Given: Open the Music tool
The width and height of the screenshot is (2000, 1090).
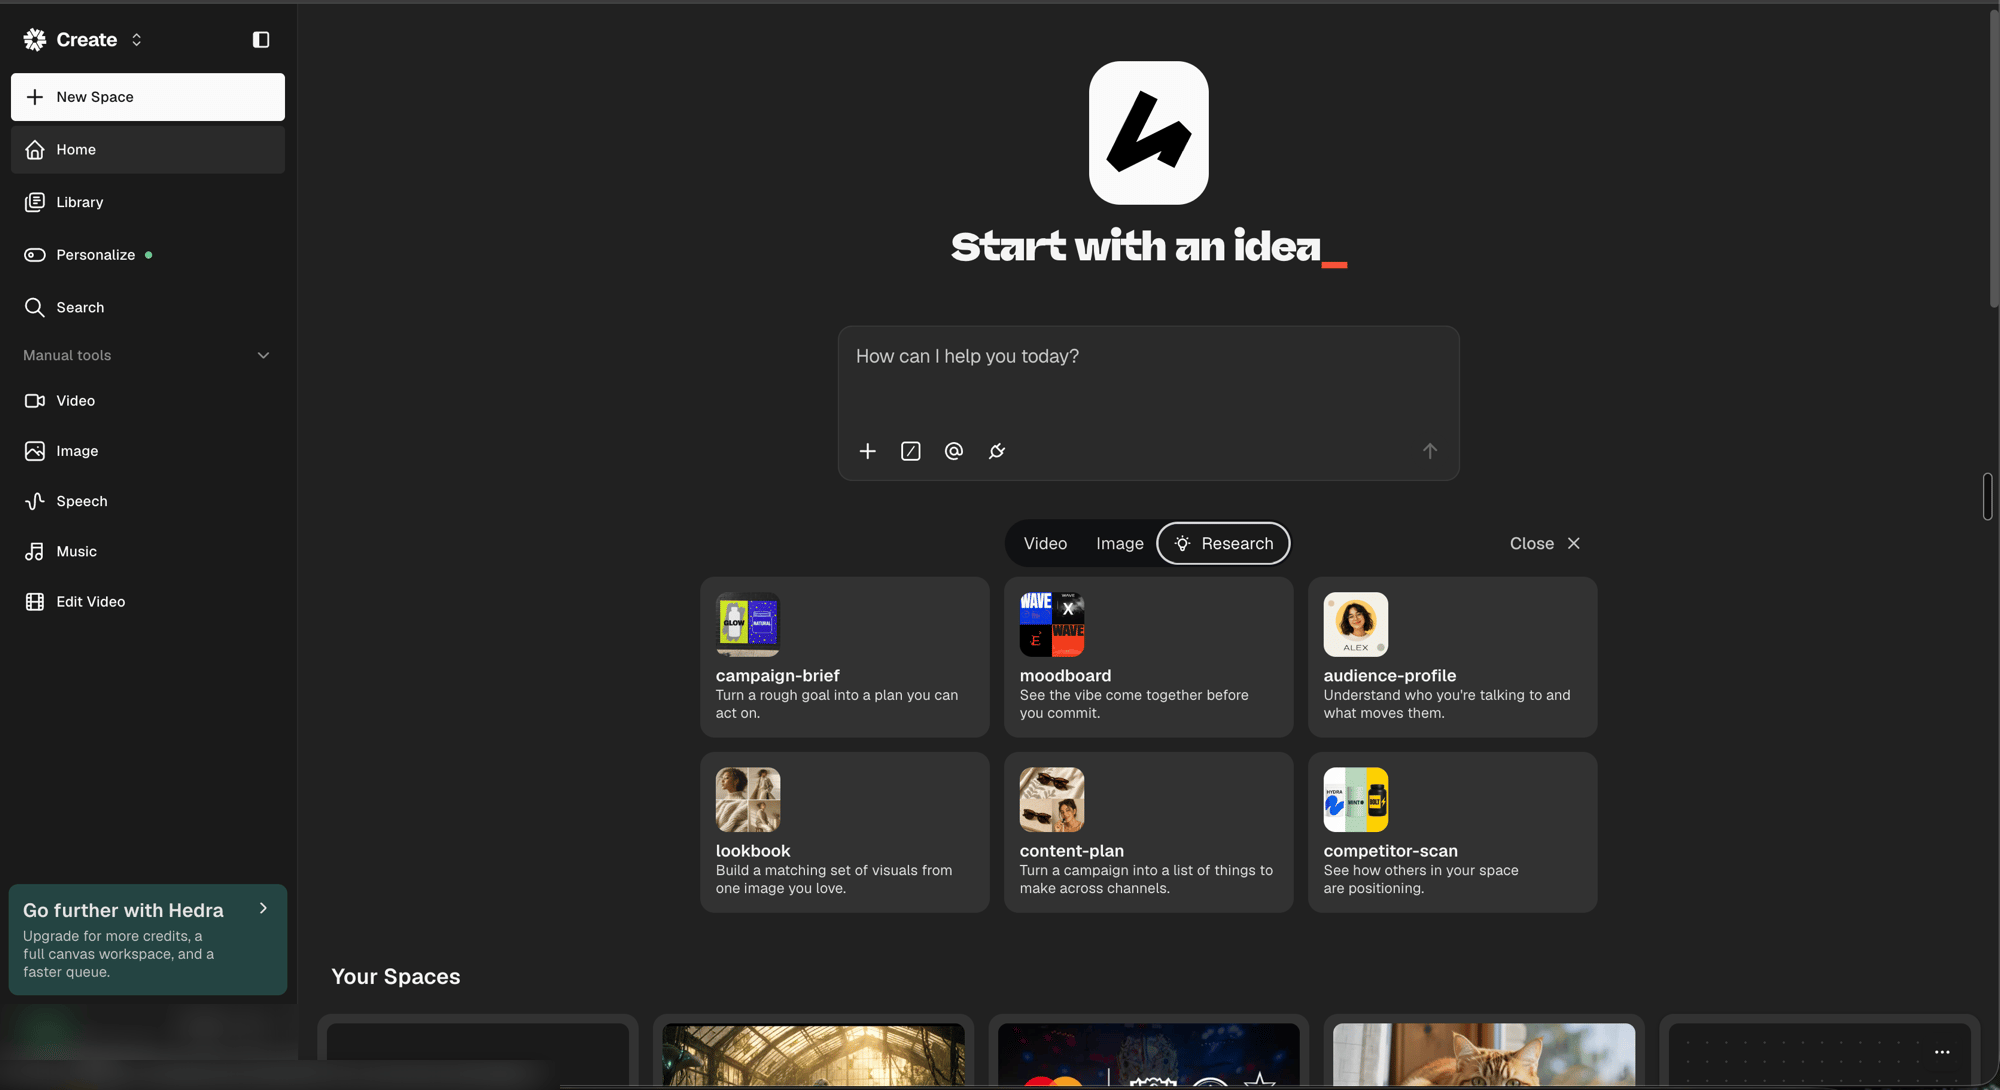Looking at the screenshot, I should 148,551.
